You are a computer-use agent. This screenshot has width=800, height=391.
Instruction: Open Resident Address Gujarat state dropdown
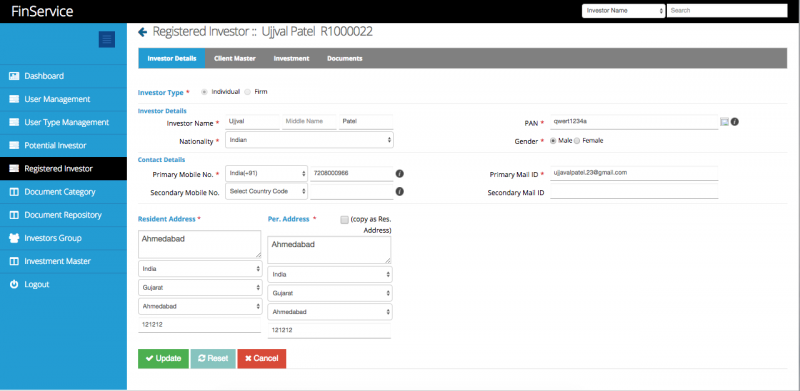coord(200,287)
